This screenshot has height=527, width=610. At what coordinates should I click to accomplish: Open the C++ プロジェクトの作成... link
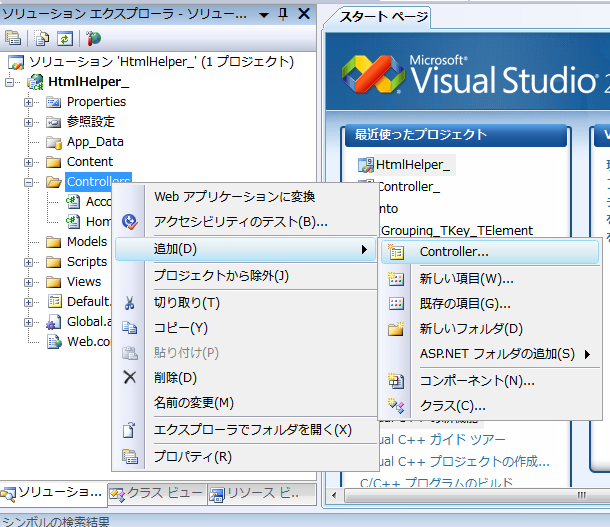click(464, 461)
